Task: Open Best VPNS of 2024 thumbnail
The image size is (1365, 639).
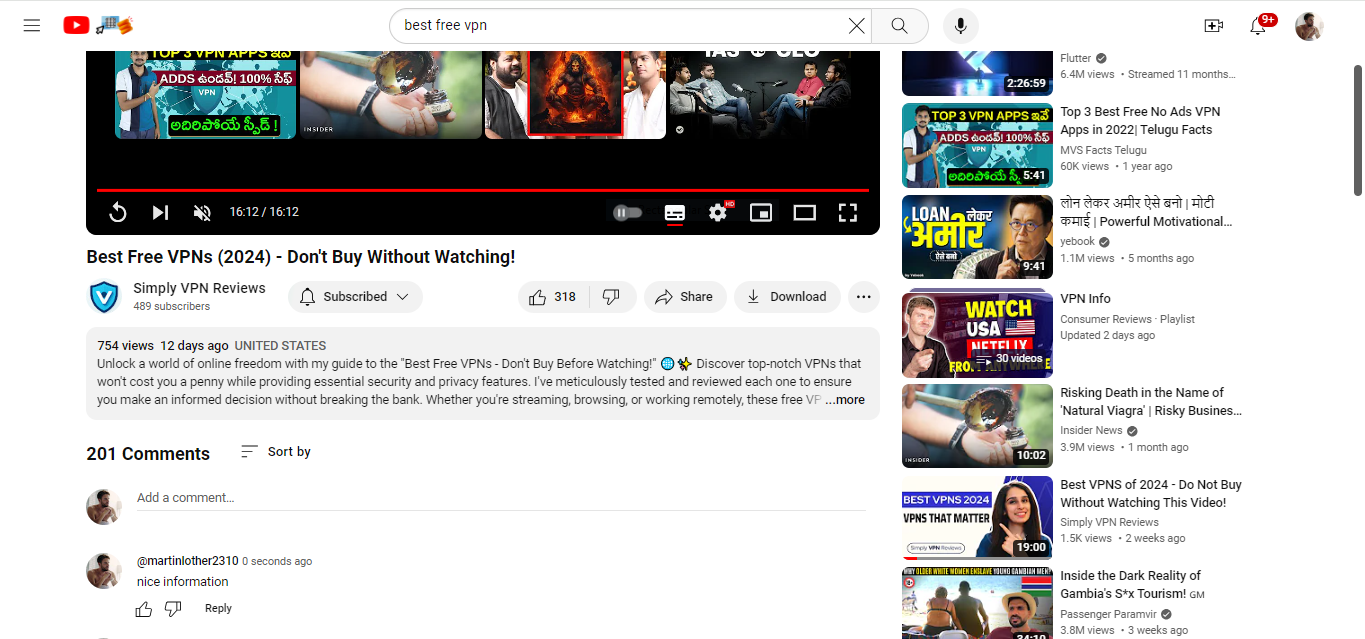Action: click(977, 517)
